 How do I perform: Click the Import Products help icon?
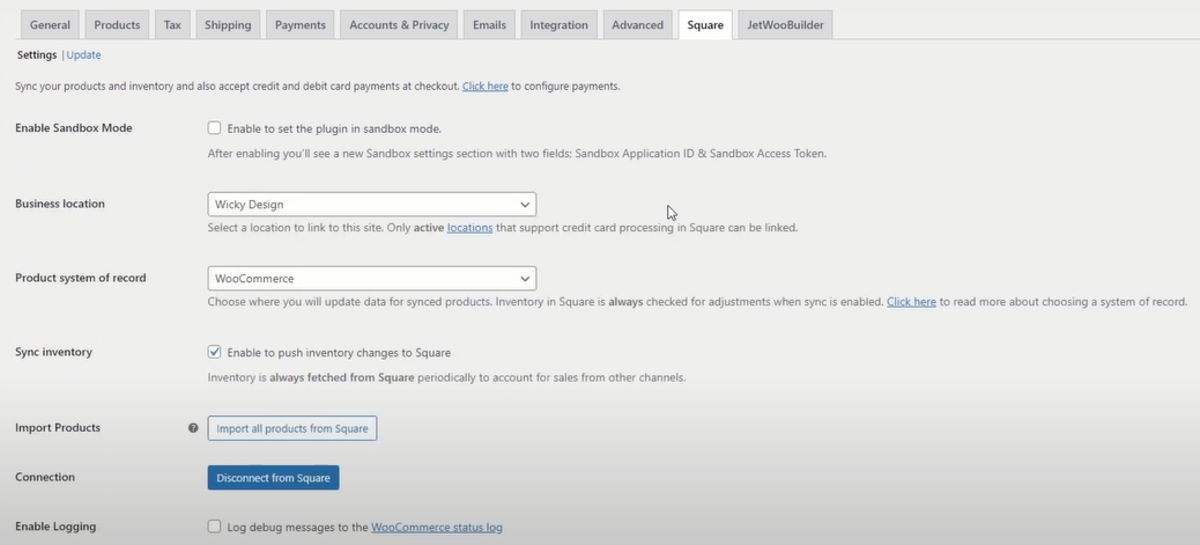193,428
